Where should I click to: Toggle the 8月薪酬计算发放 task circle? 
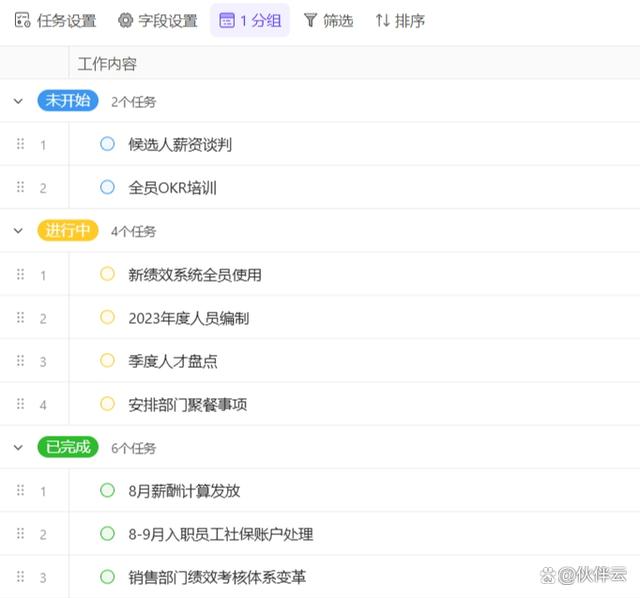107,490
